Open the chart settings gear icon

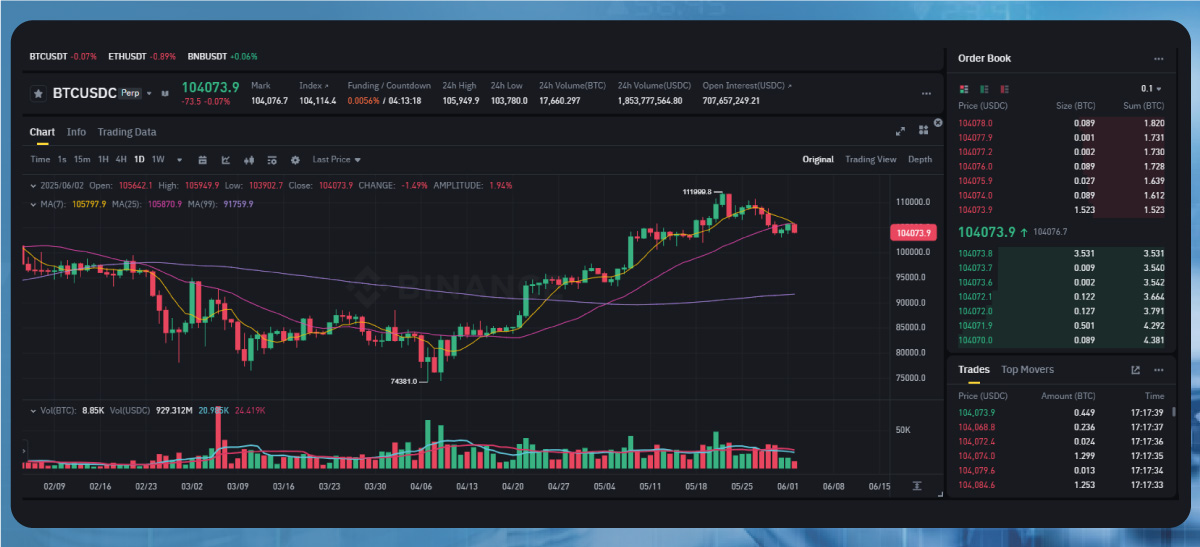click(295, 160)
